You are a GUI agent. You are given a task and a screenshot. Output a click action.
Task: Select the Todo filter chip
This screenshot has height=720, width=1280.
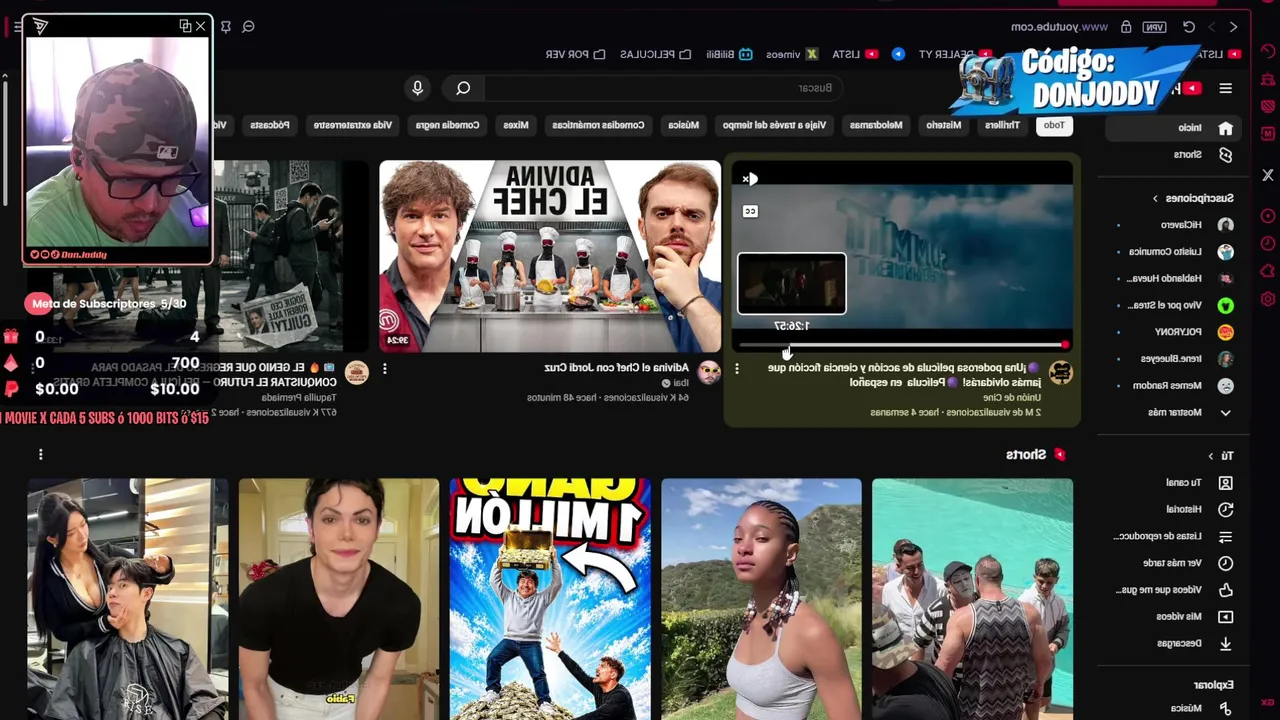point(1054,125)
